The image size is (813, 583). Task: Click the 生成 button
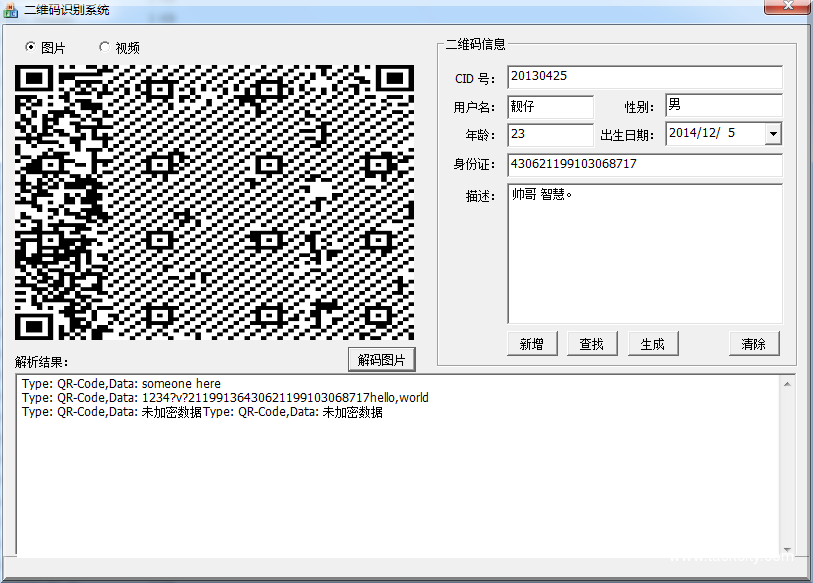(x=653, y=344)
